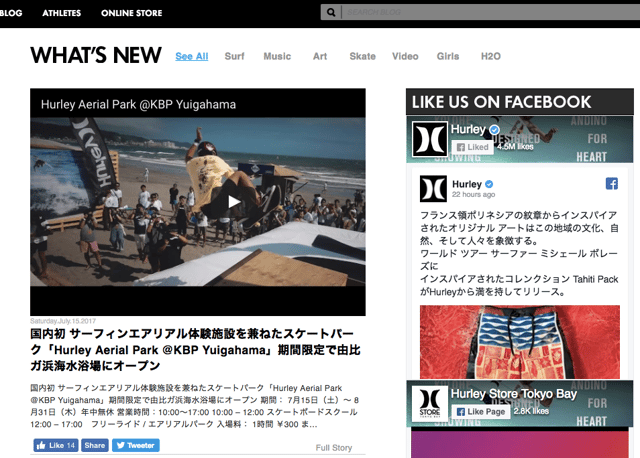This screenshot has width=640, height=458.
Task: Click the Facebook icon on the post
Action: pyautogui.click(x=611, y=184)
